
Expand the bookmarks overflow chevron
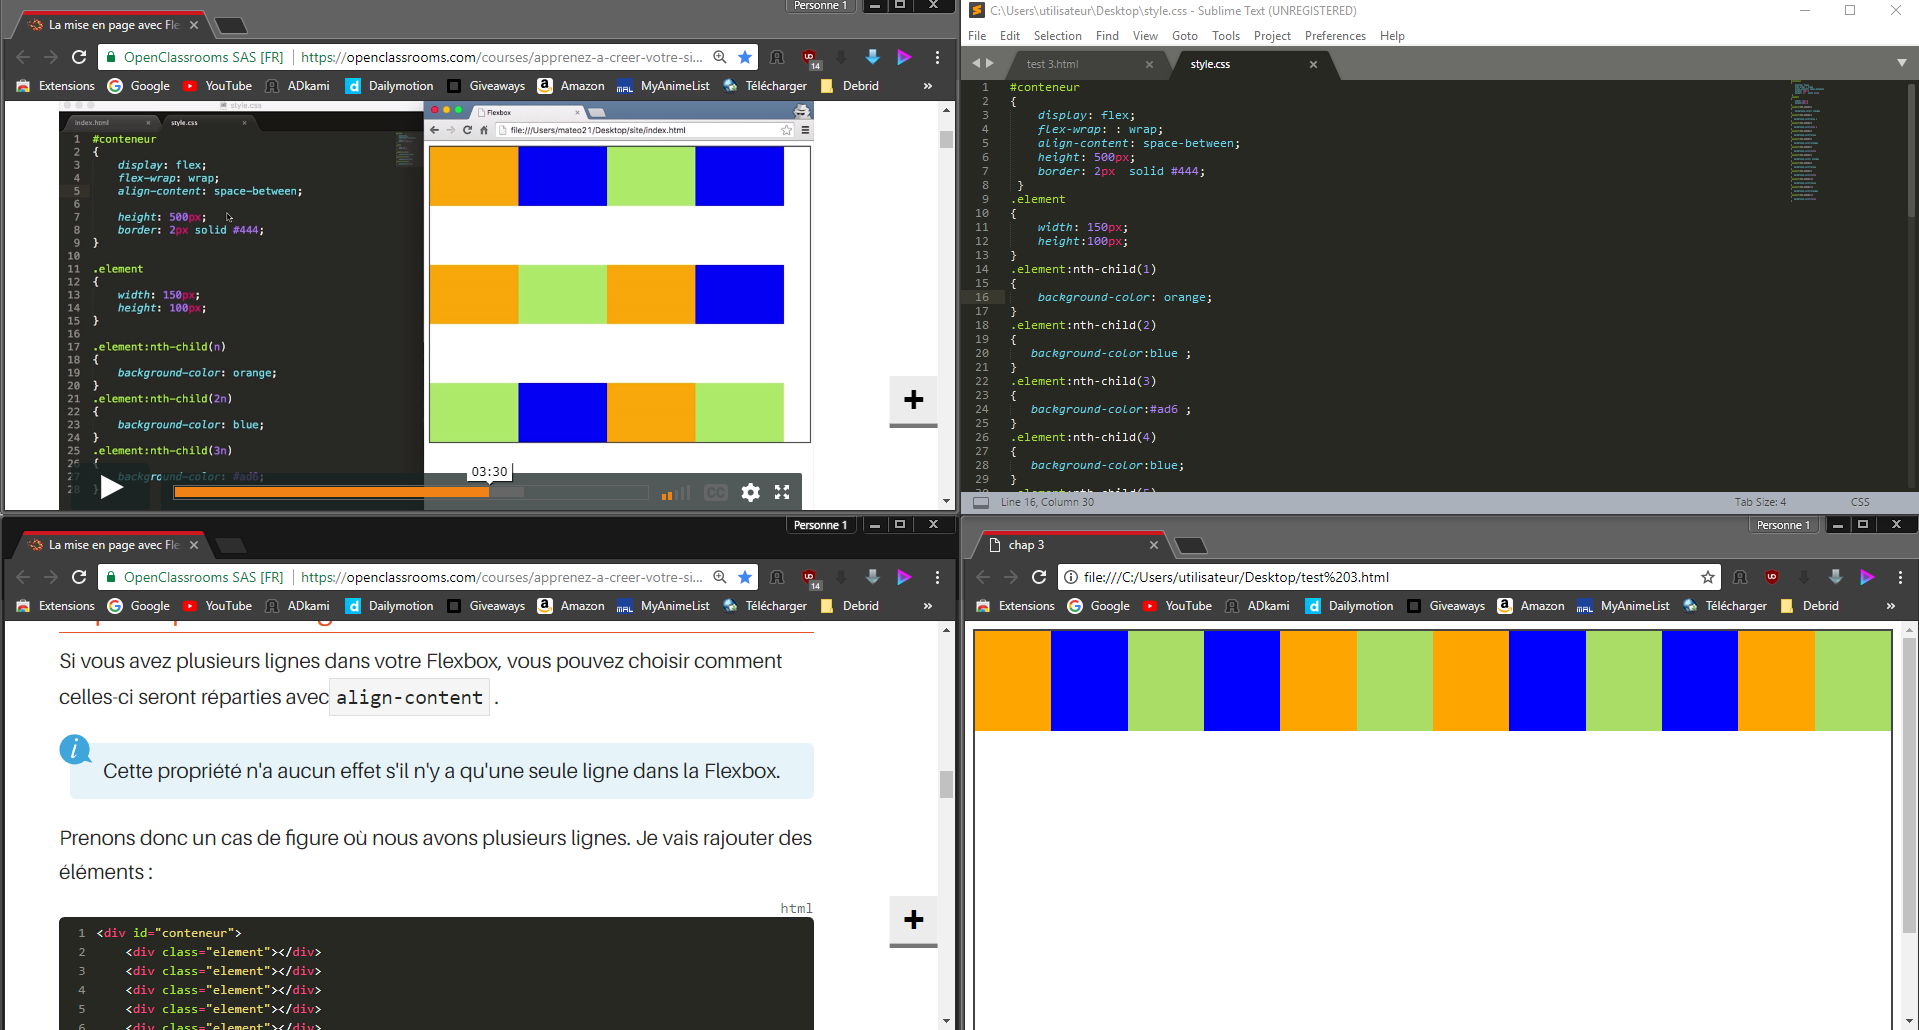(927, 86)
